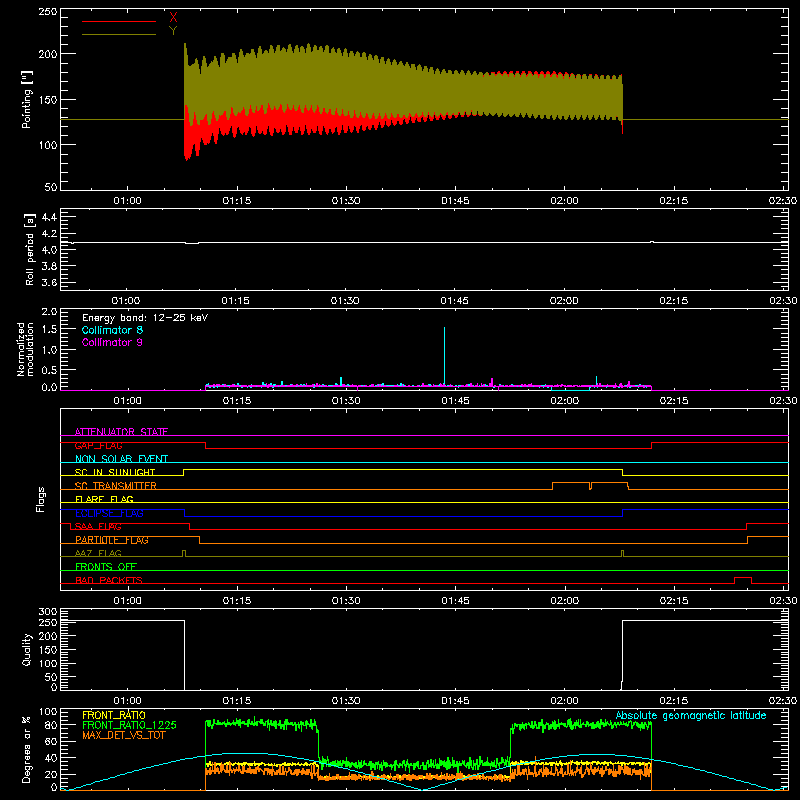
Task: Click the 'Collimator 8' legend entry
Action: pyautogui.click(x=112, y=330)
